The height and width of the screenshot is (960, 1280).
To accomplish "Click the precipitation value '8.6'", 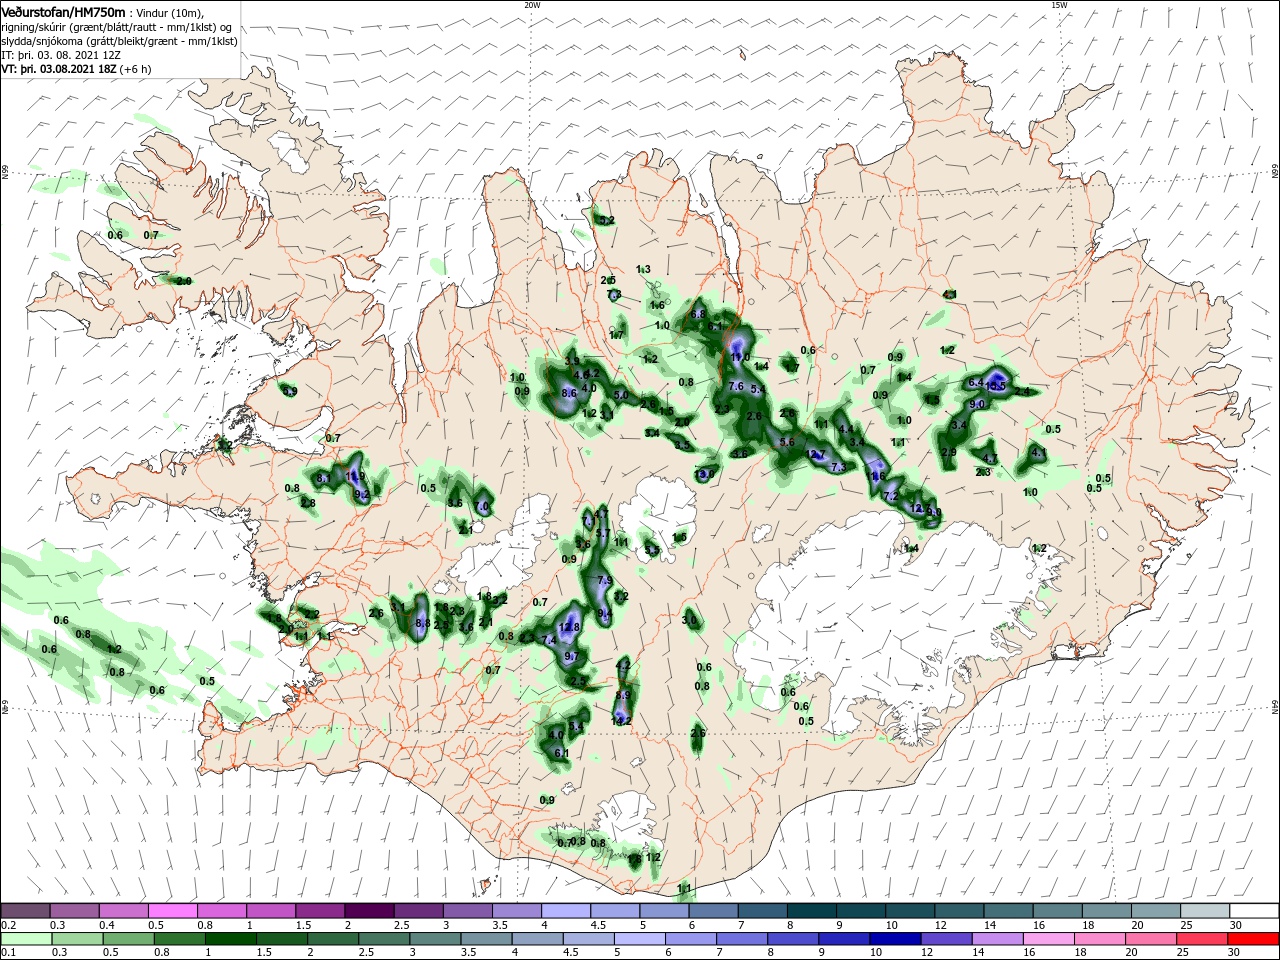I will coord(570,394).
